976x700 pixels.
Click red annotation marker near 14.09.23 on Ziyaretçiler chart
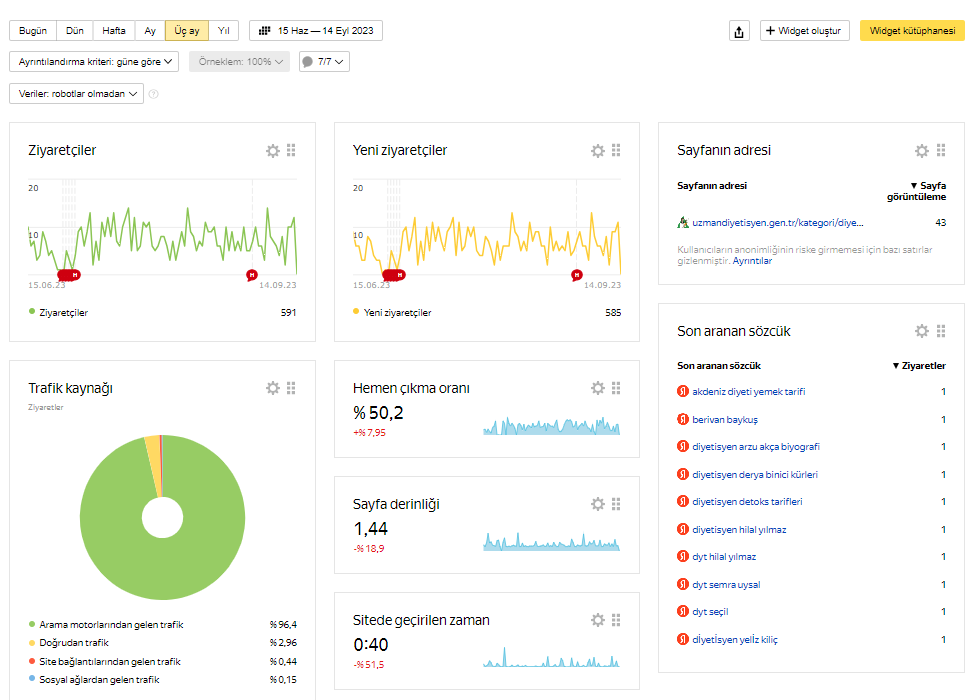(x=251, y=274)
